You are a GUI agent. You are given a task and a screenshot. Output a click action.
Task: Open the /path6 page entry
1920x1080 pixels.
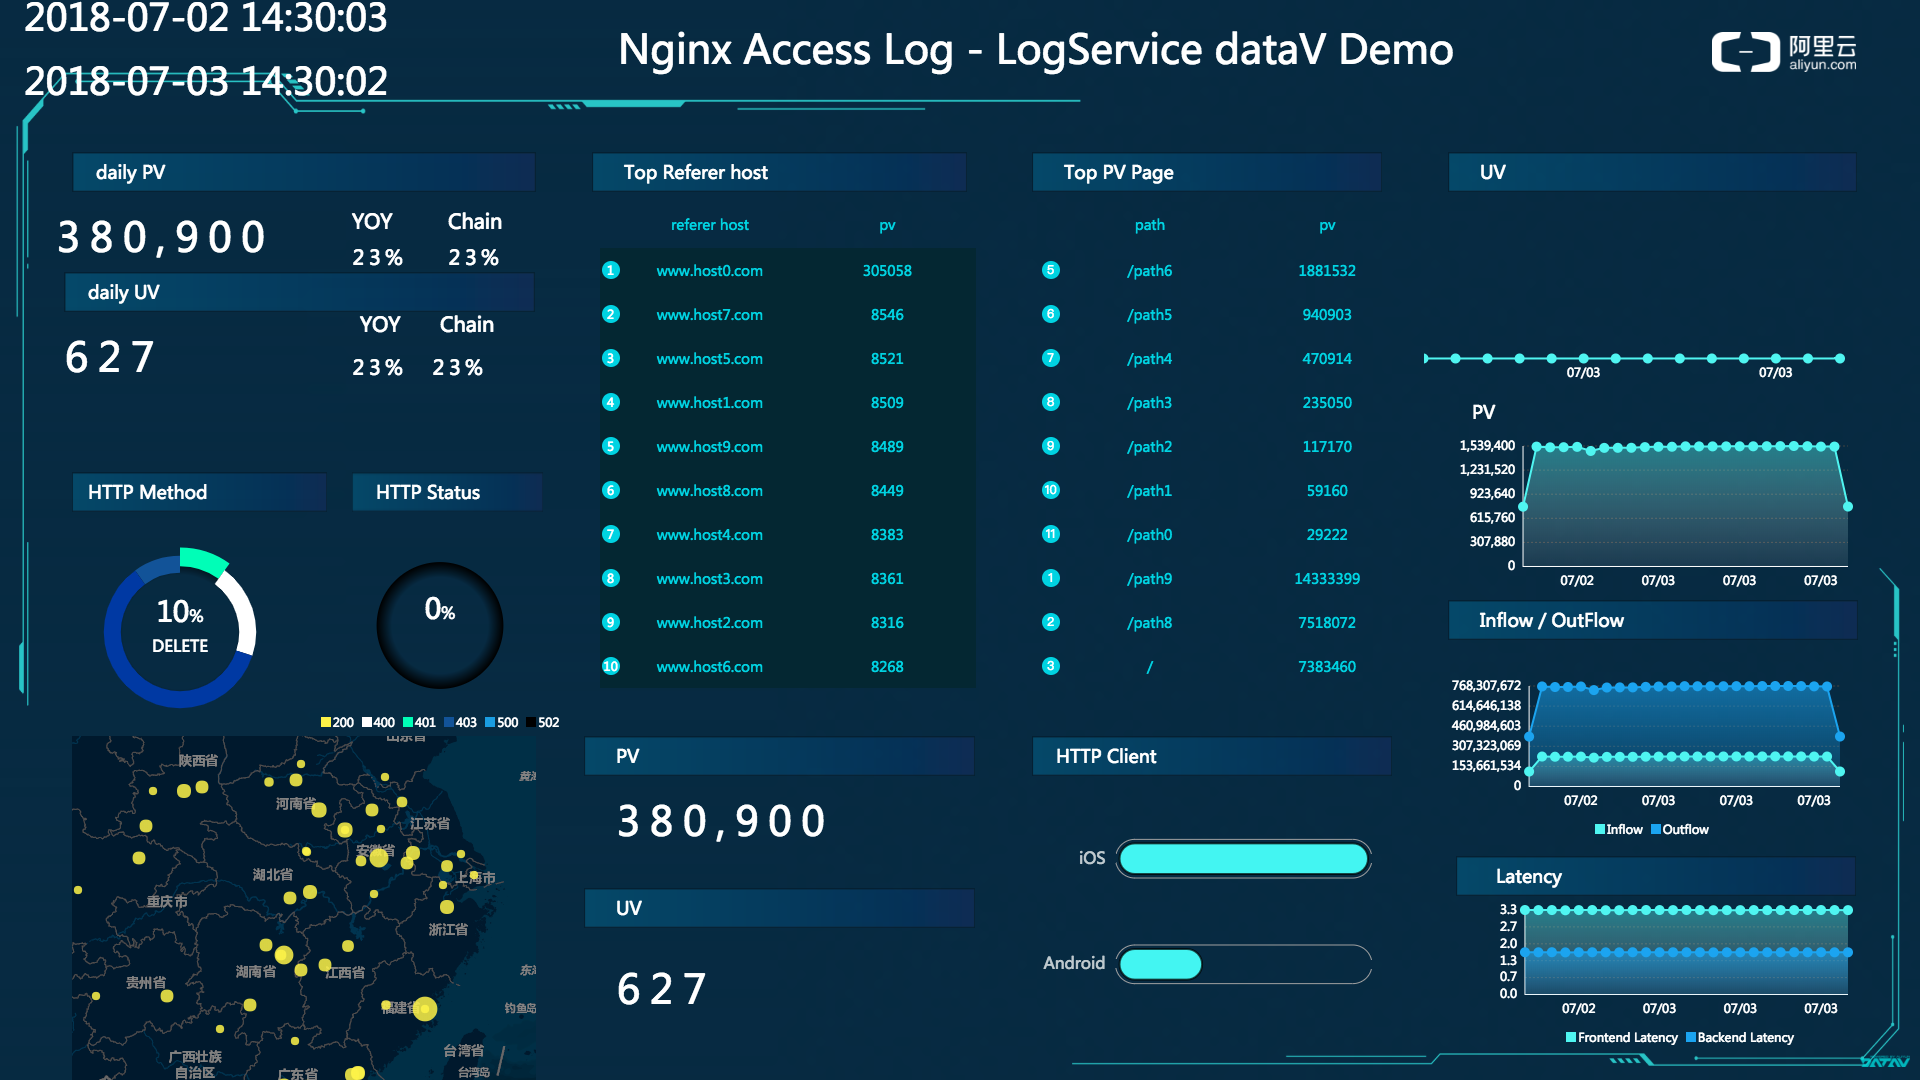1149,270
